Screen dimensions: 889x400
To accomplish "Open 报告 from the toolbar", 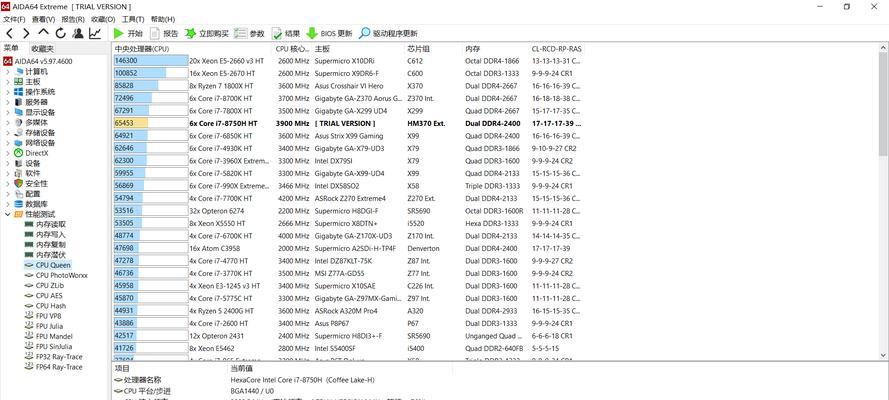I will (x=164, y=33).
